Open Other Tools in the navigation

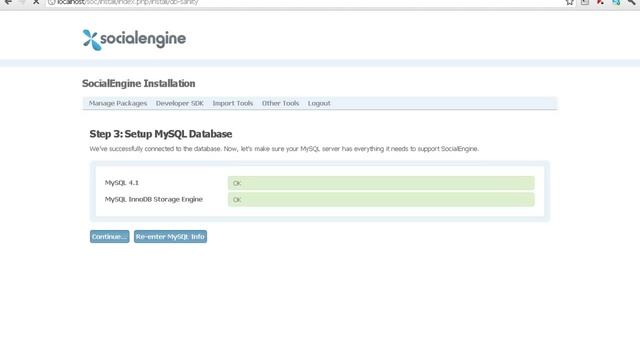[x=280, y=103]
